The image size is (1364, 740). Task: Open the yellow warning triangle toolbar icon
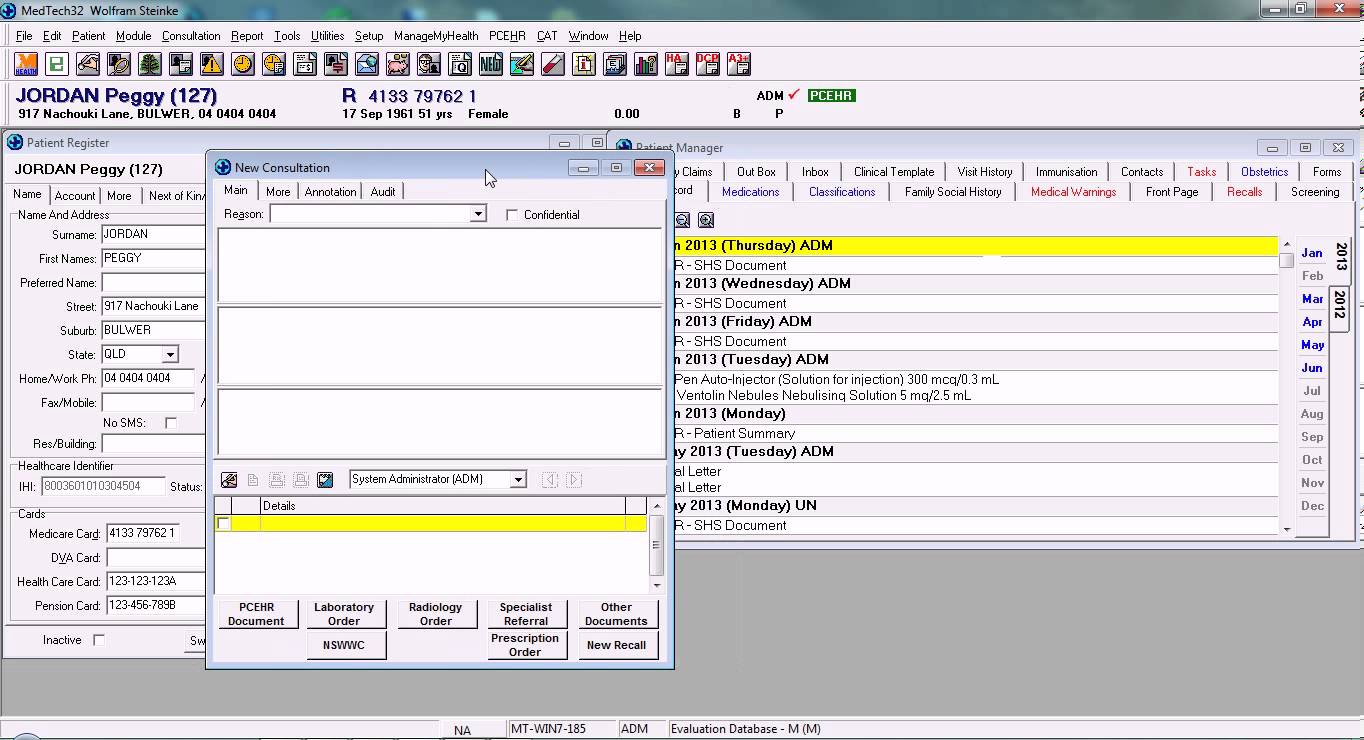pyautogui.click(x=211, y=65)
